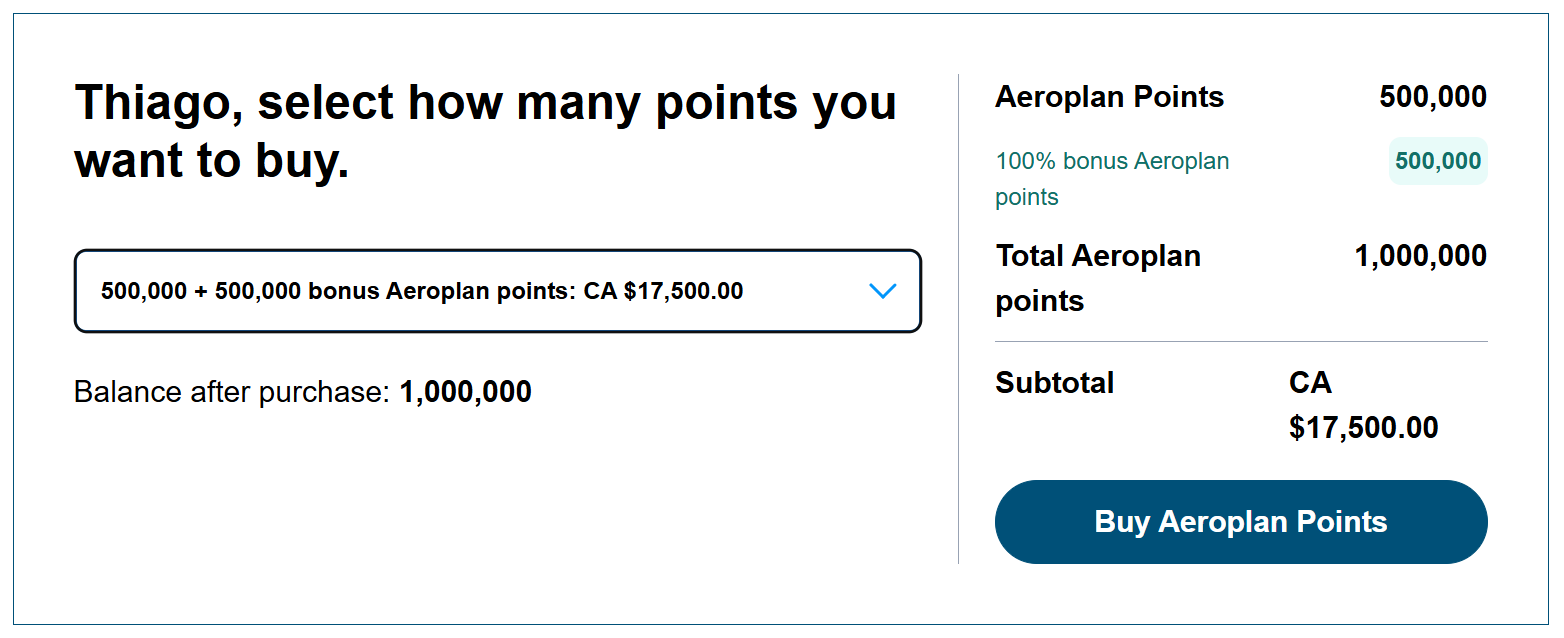This screenshot has width=1564, height=638.
Task: Open the points amount dropdown box
Action: [x=497, y=291]
